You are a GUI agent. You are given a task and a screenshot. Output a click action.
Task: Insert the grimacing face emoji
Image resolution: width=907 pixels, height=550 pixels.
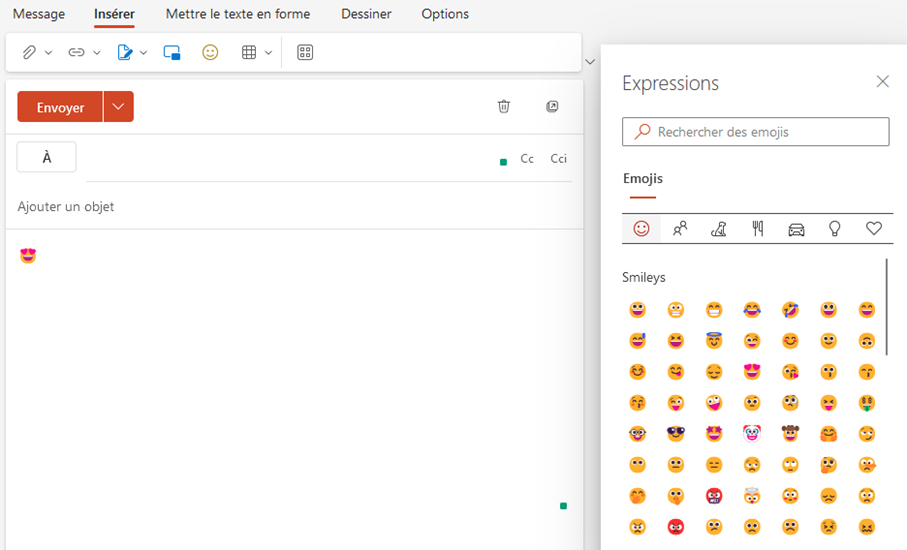[676, 310]
